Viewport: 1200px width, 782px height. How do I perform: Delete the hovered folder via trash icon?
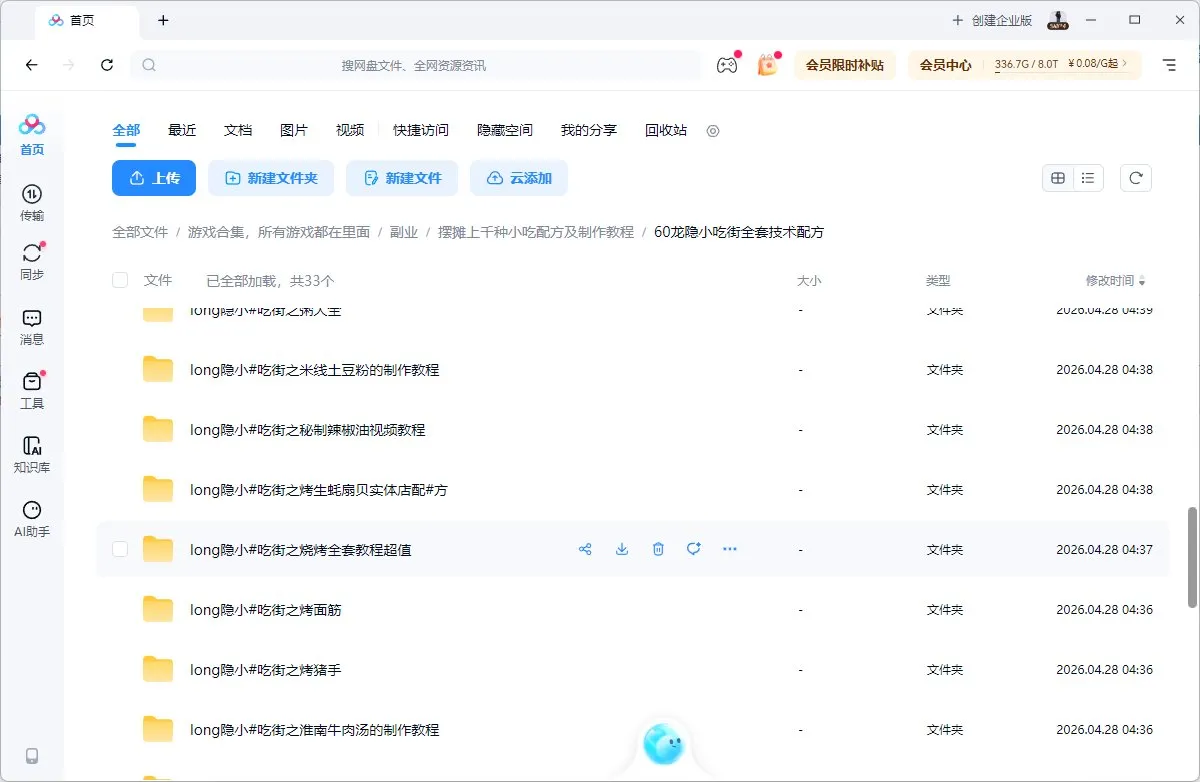click(657, 548)
